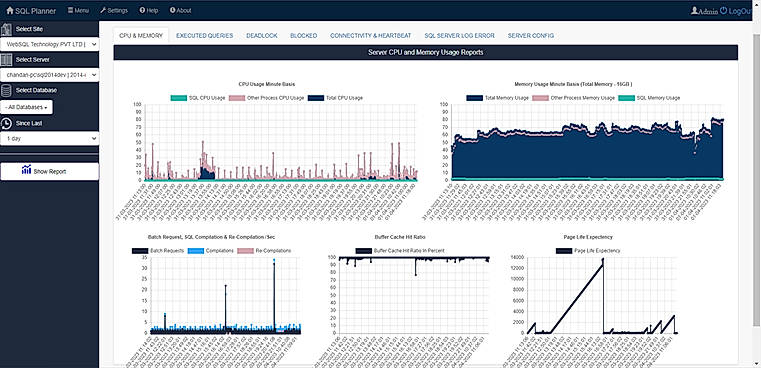Toggle Re-Compilations legend series
The height and width of the screenshot is (368, 761).
[264, 251]
